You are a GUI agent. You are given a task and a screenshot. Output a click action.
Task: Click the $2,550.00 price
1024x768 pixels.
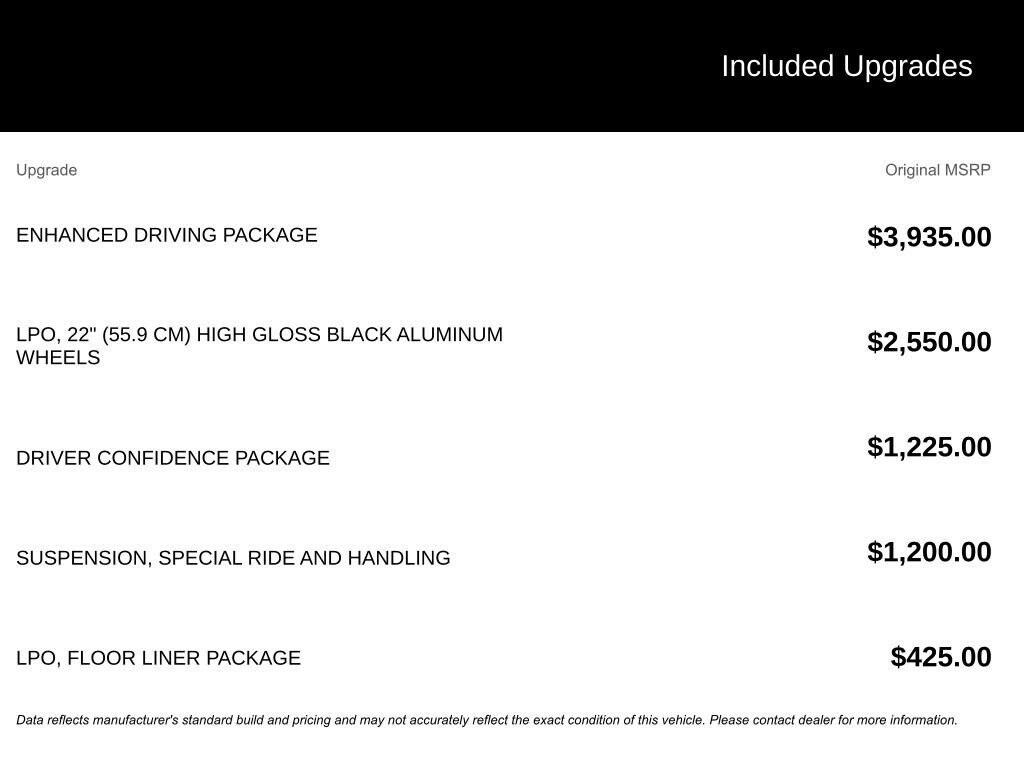(x=929, y=342)
